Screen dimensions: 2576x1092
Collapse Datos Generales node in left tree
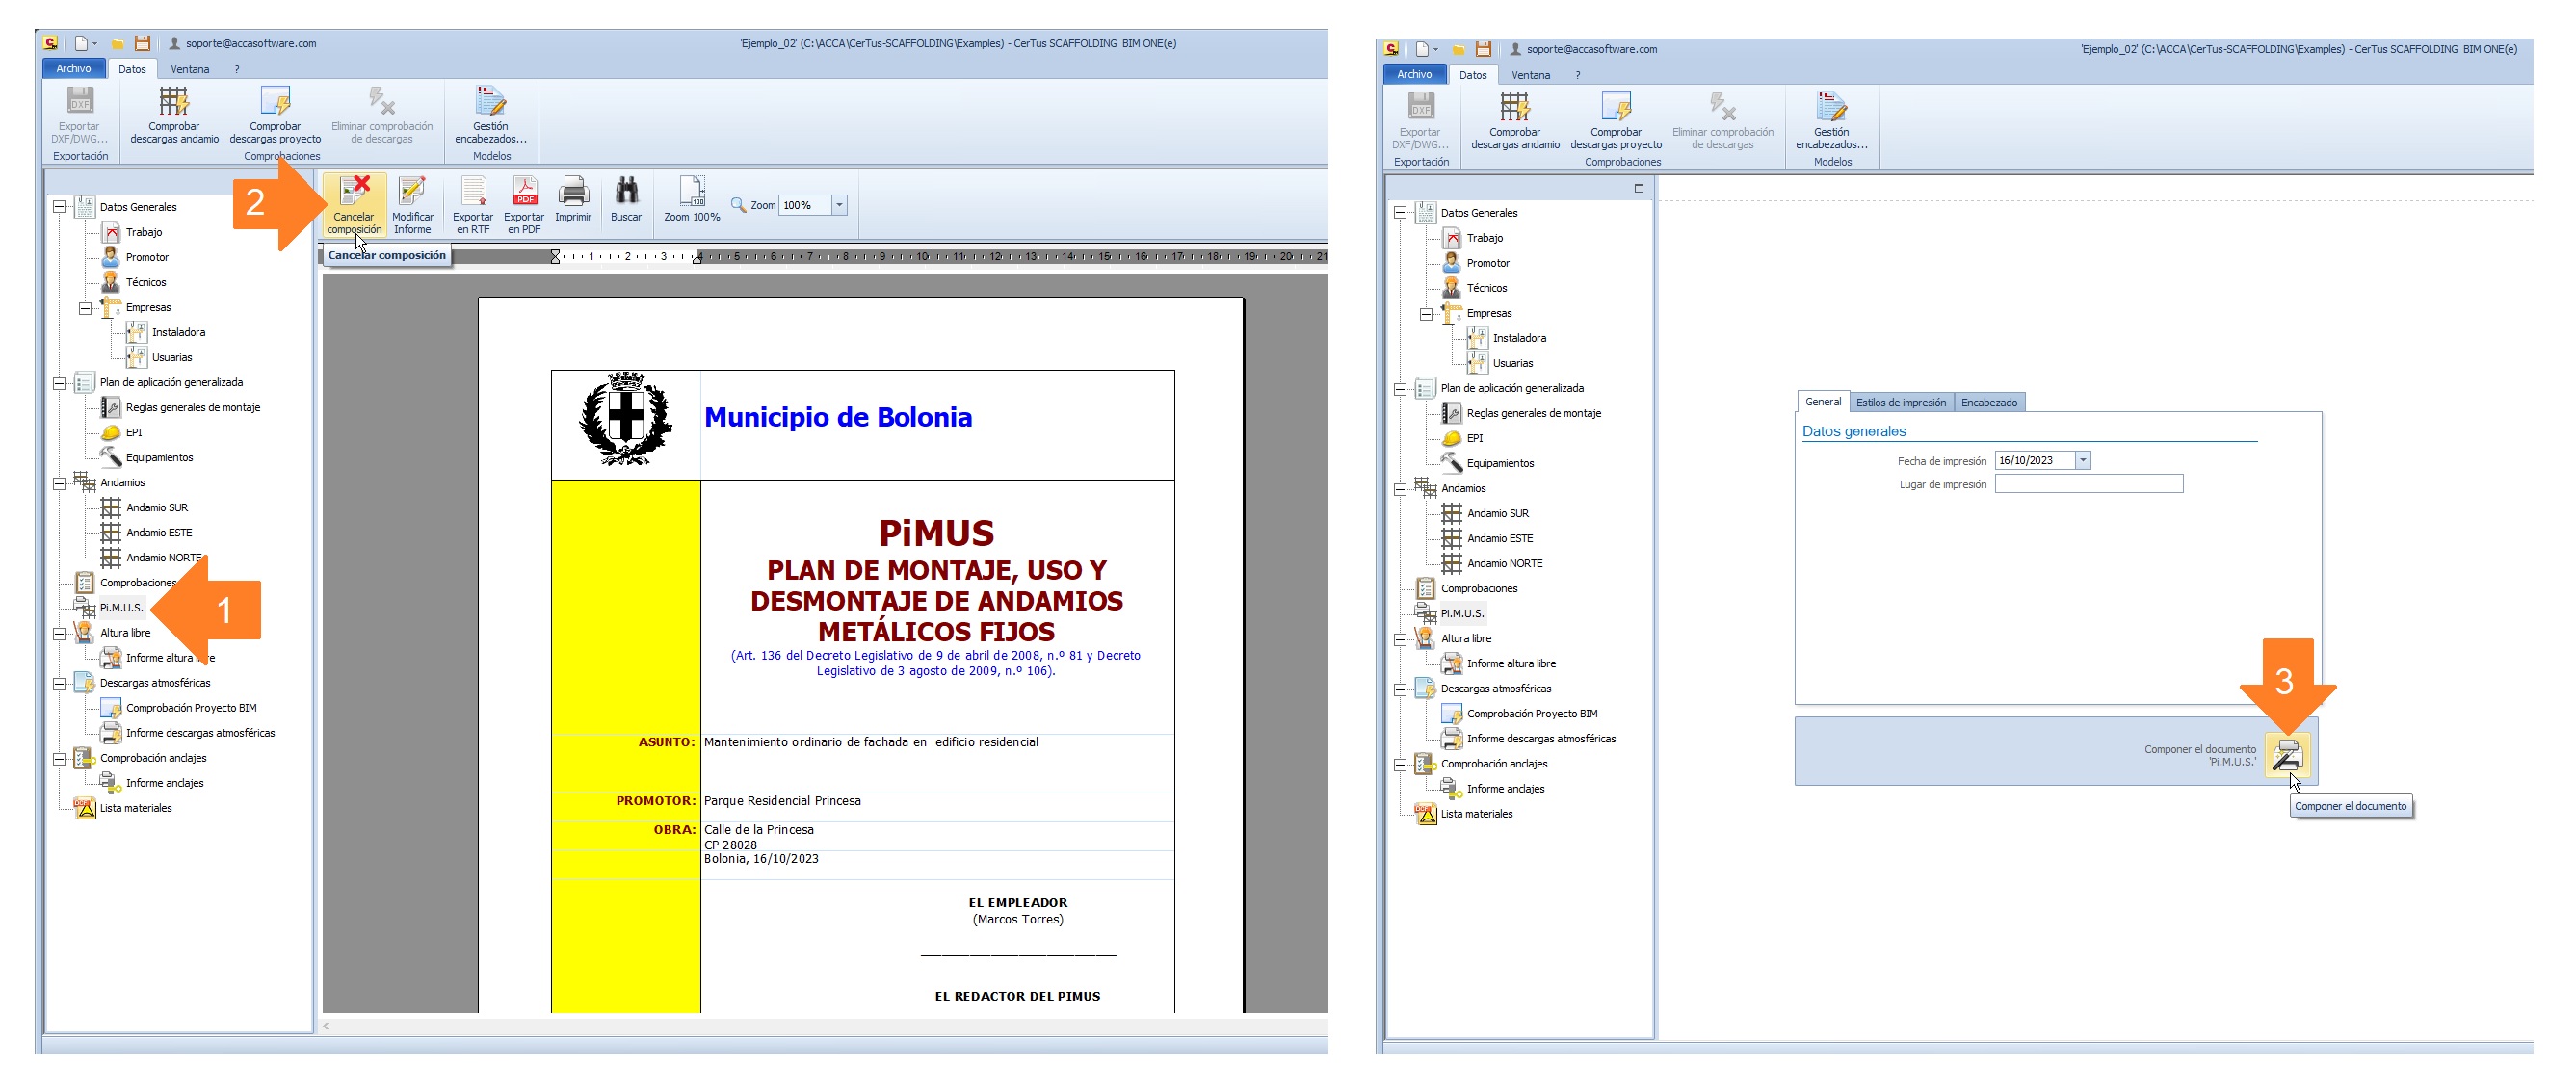click(59, 207)
